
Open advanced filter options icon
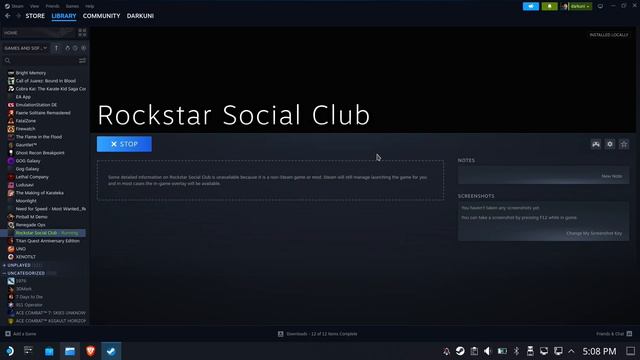tap(82, 61)
